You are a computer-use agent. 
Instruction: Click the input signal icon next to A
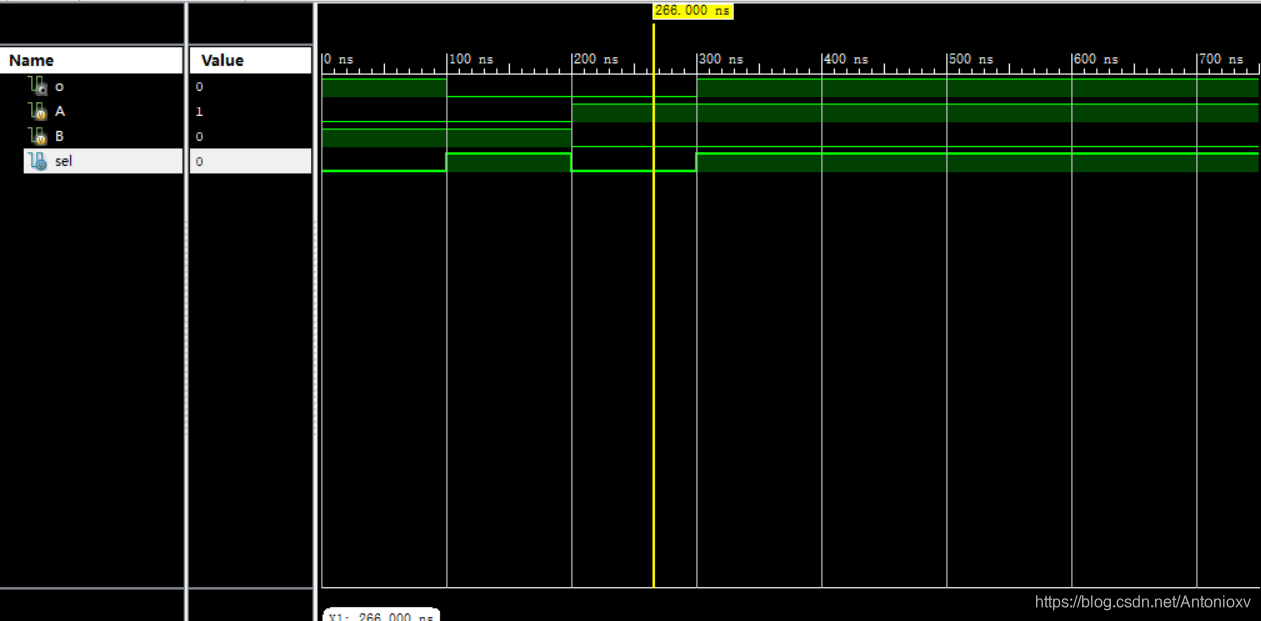coord(35,111)
